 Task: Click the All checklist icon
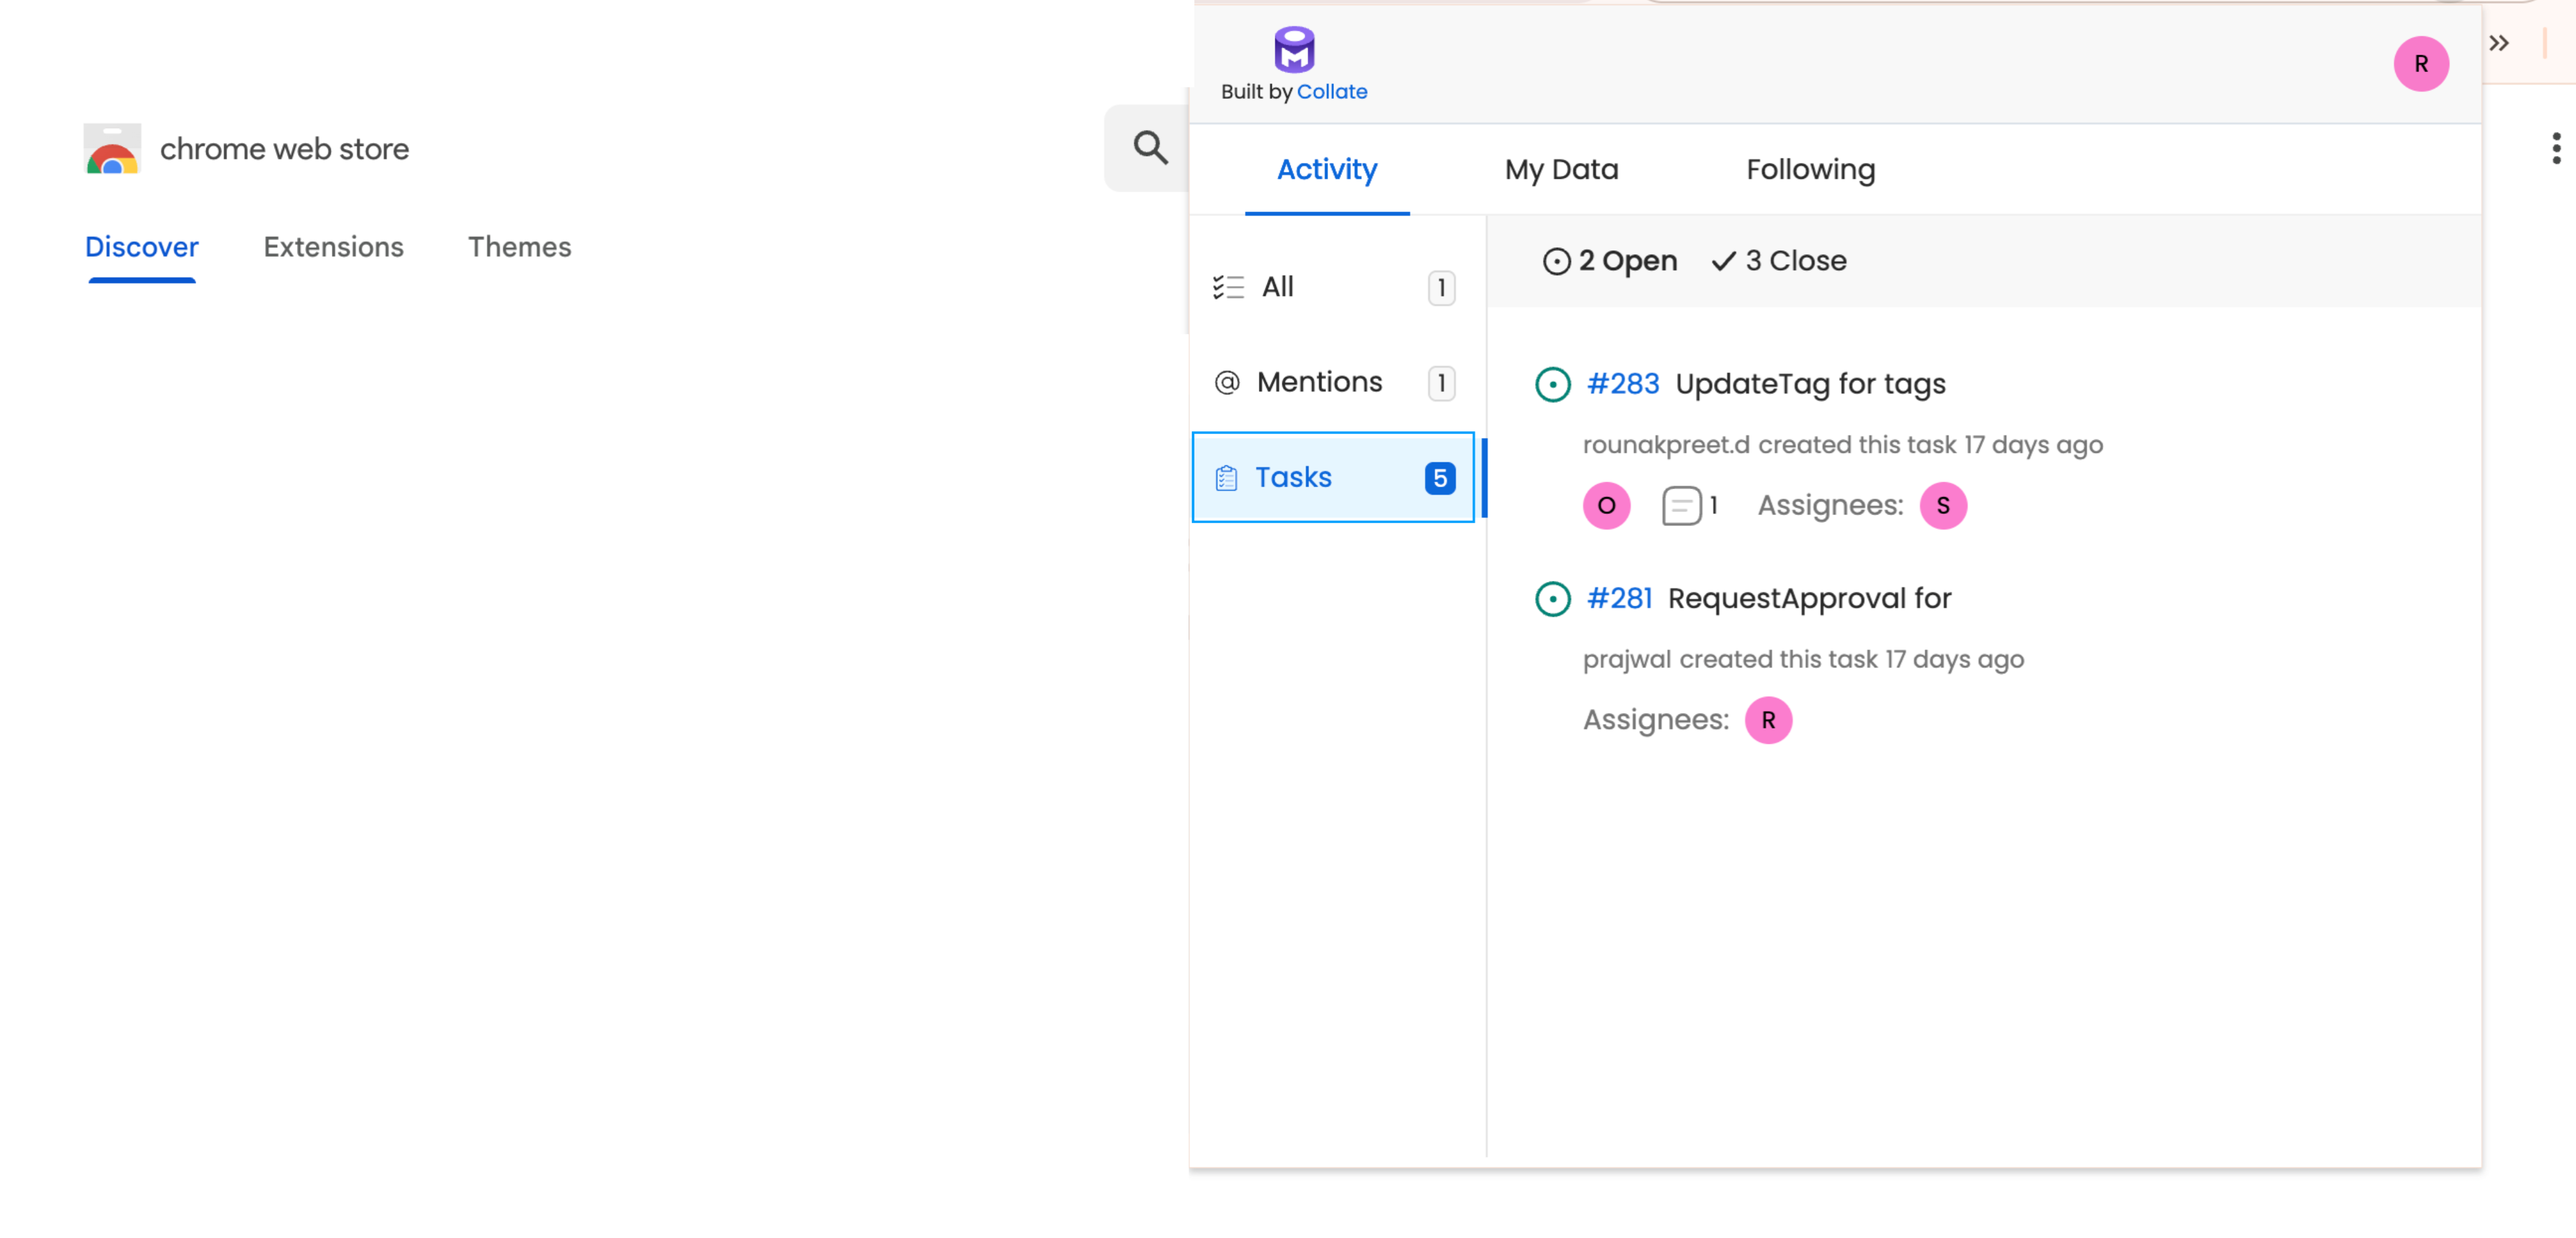pyautogui.click(x=1228, y=287)
